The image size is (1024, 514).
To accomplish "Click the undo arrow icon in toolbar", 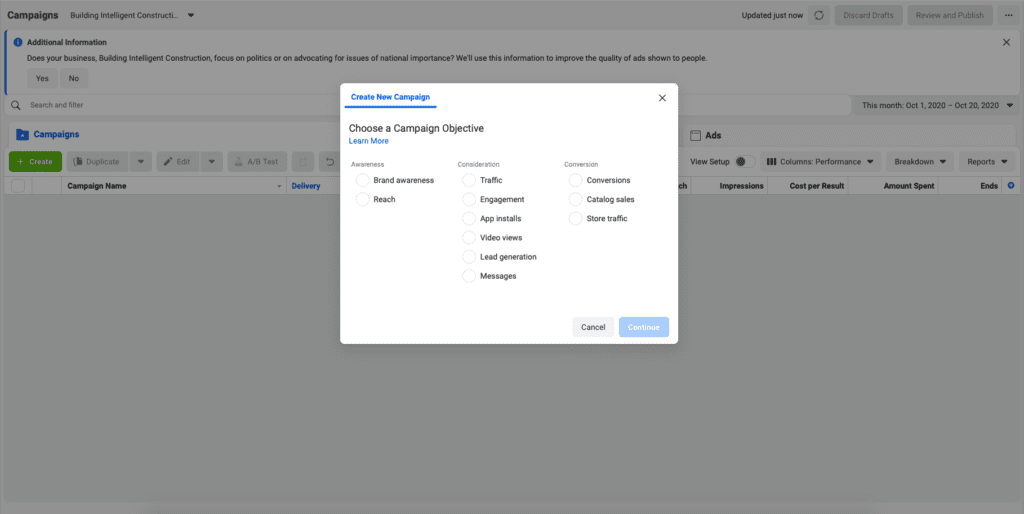I will point(330,162).
